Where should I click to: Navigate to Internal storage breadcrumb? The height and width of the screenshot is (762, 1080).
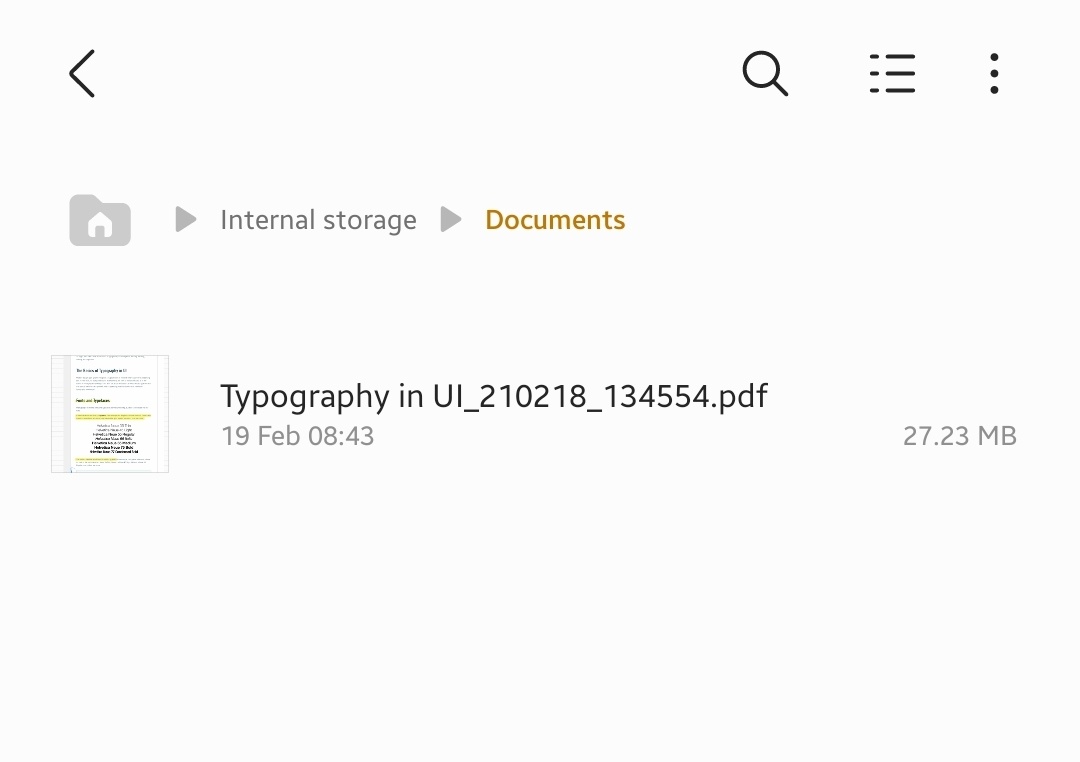pos(318,220)
